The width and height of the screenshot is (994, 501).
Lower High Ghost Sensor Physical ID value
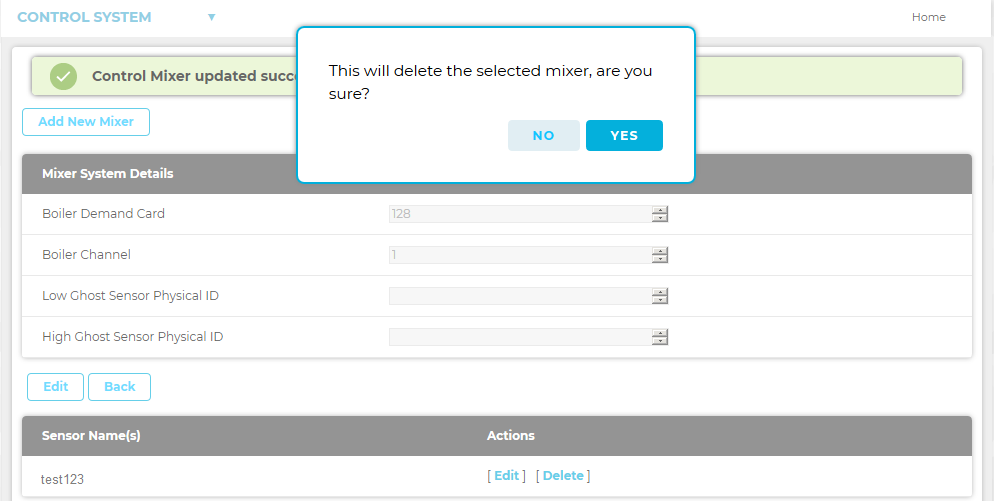660,341
